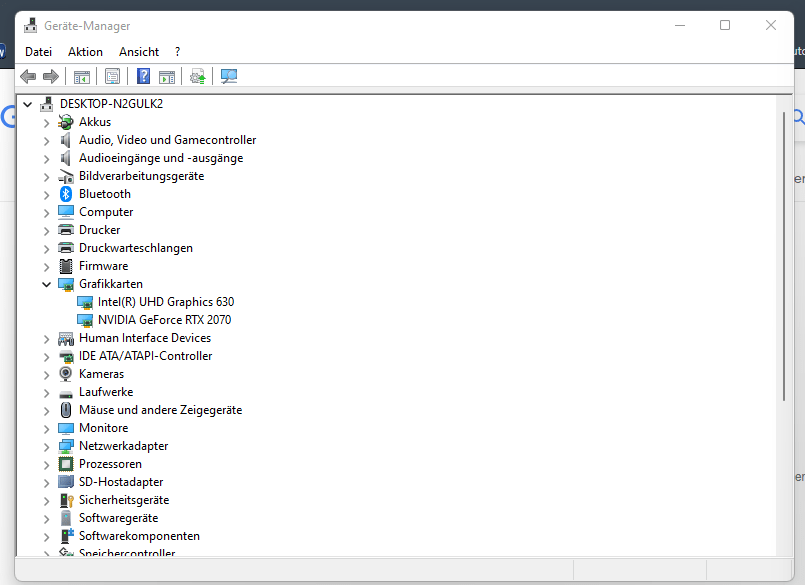This screenshot has width=805, height=585.
Task: Open the Aktion menu
Action: (x=85, y=52)
